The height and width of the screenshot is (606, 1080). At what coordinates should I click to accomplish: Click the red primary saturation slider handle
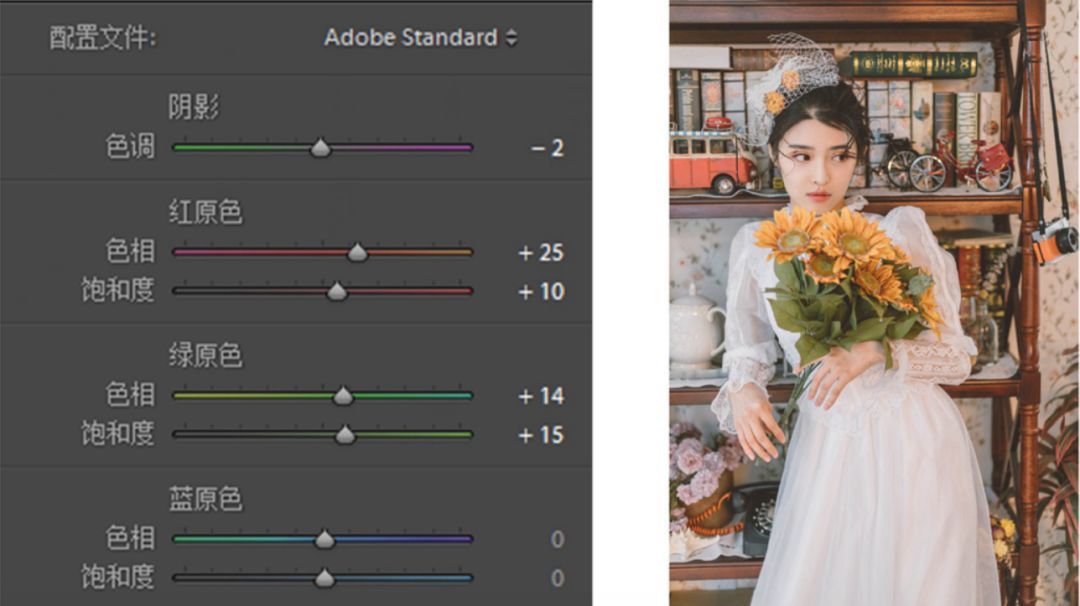tap(337, 292)
